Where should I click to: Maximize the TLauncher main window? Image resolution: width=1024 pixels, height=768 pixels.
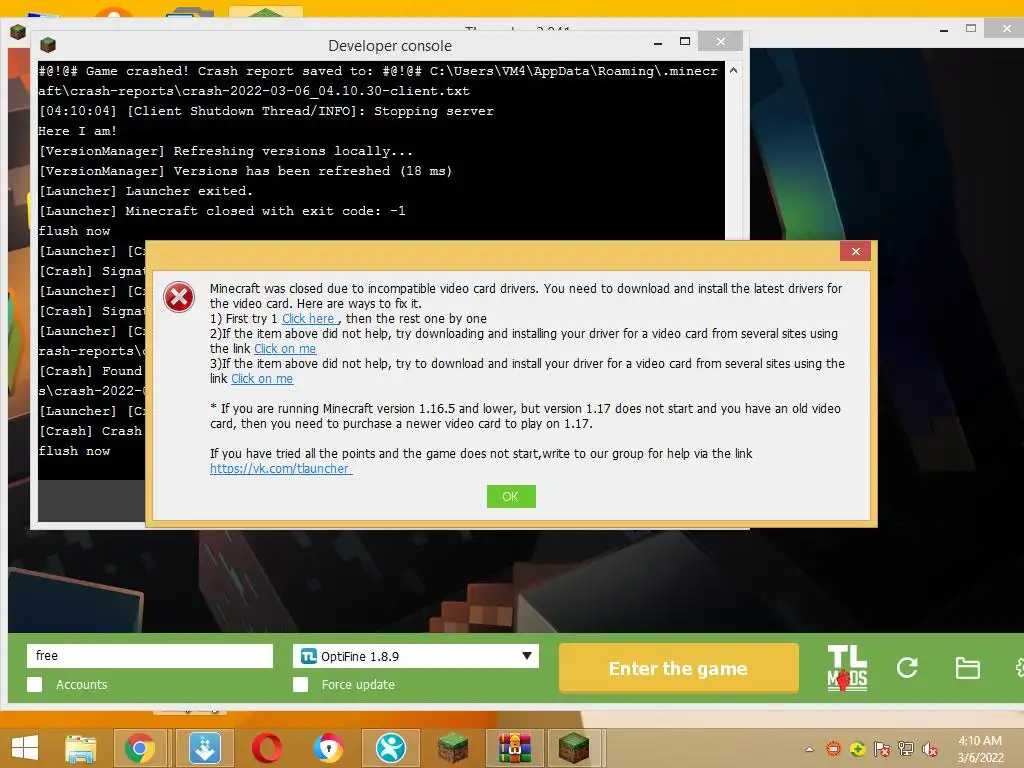coord(971,28)
